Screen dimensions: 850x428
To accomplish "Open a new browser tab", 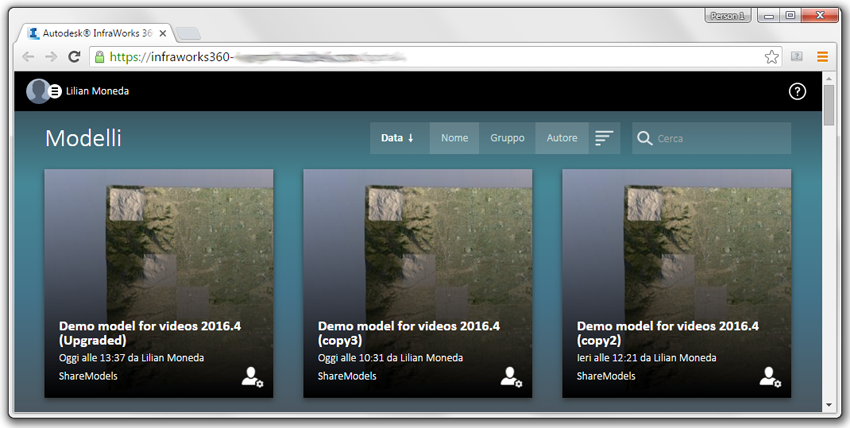I will (x=189, y=34).
